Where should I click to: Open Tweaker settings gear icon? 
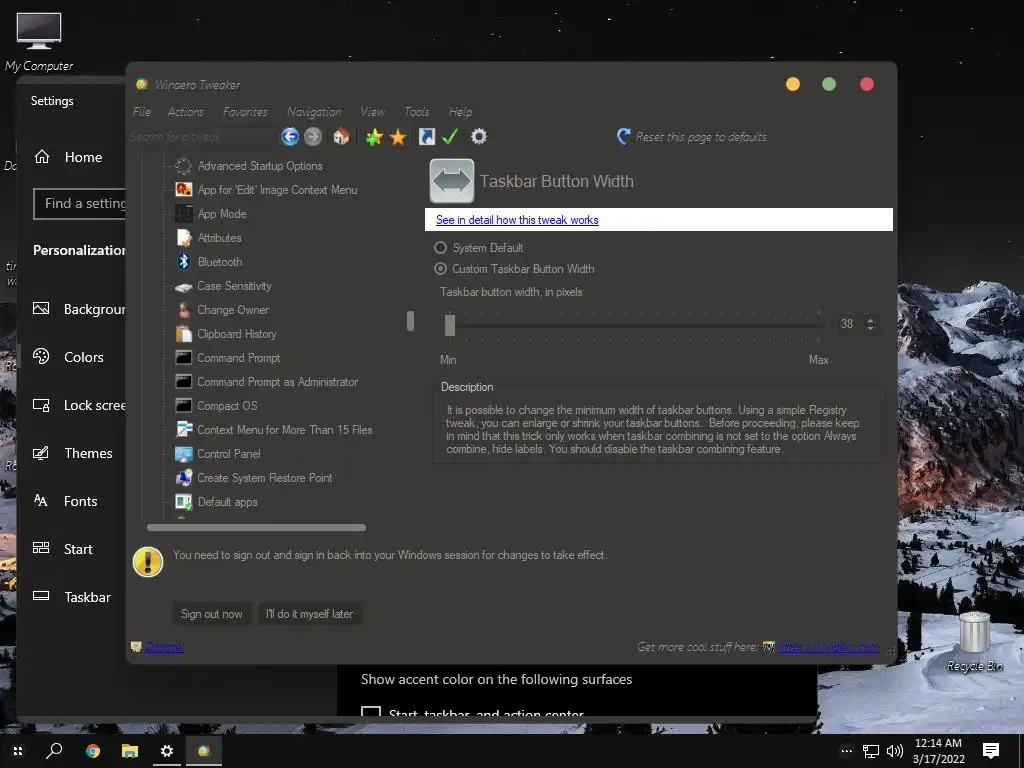[x=479, y=136]
